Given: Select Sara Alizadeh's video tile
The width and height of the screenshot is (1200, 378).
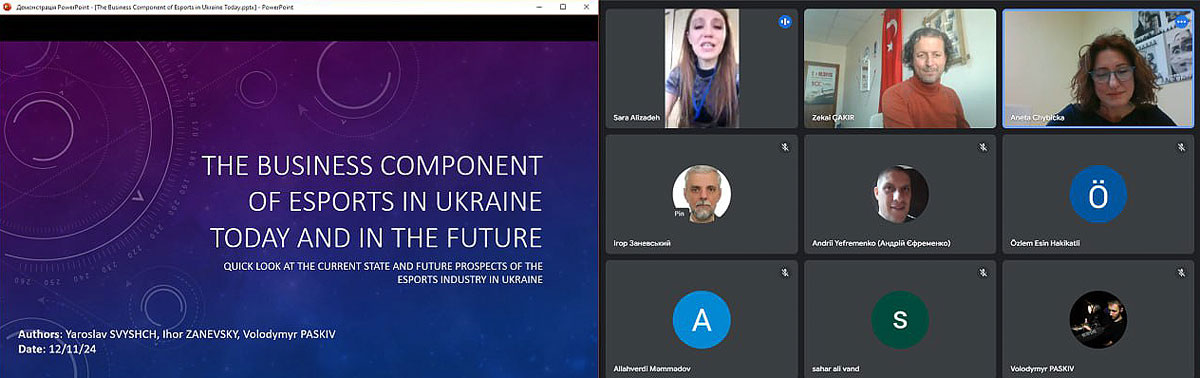Looking at the screenshot, I should point(702,68).
